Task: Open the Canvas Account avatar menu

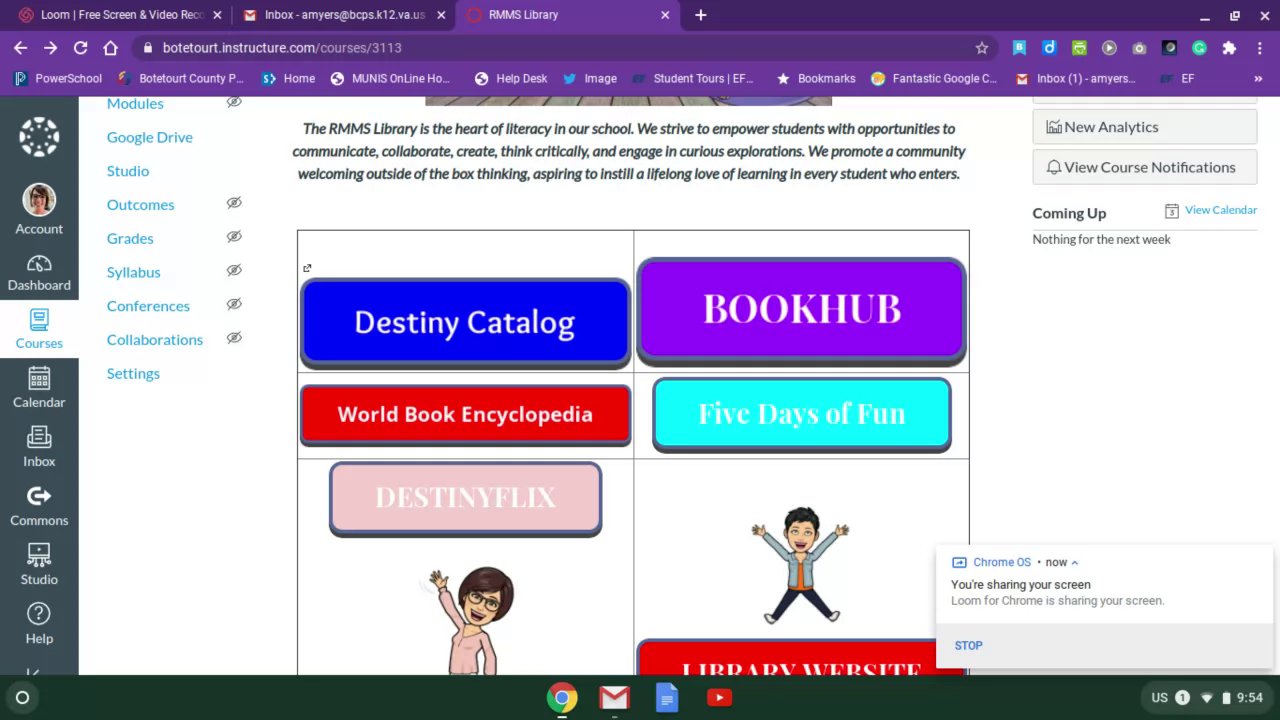Action: [x=39, y=210]
